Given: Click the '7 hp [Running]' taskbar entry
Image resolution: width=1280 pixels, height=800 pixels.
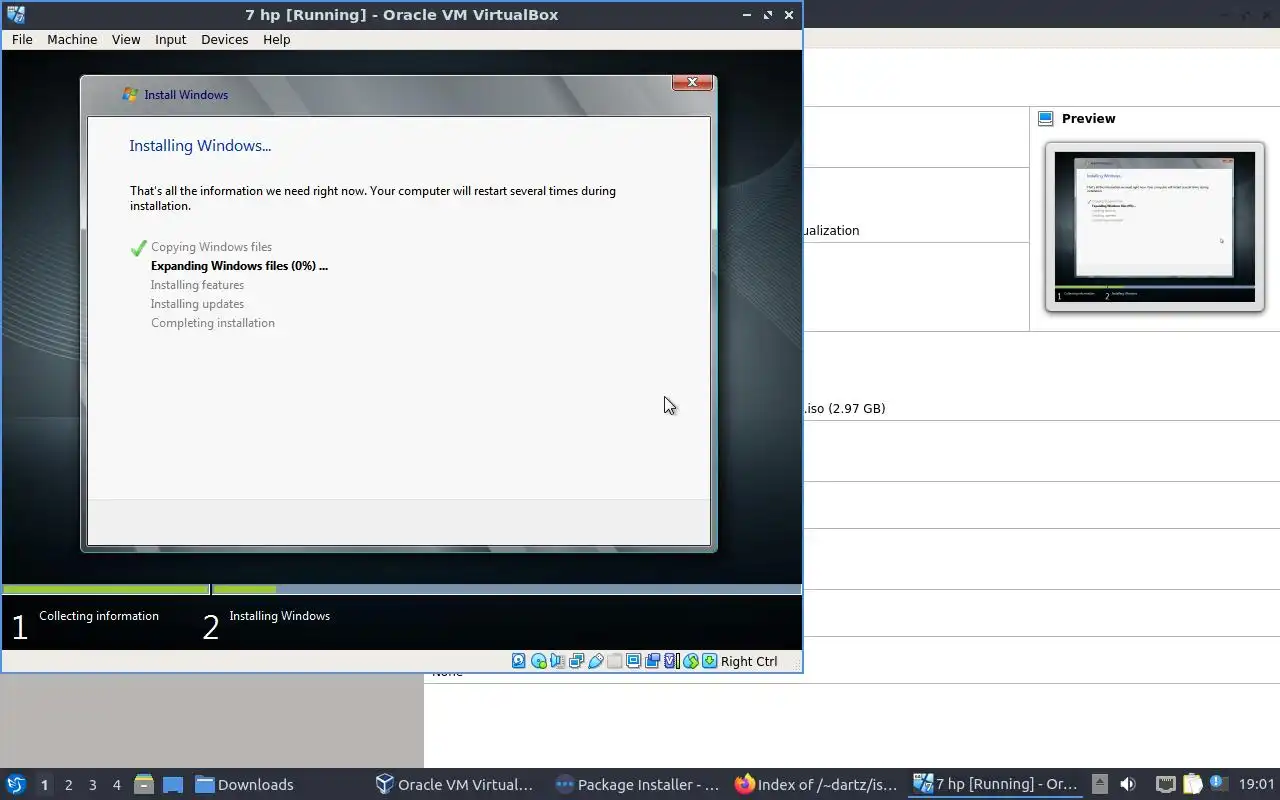Looking at the screenshot, I should pos(995,784).
